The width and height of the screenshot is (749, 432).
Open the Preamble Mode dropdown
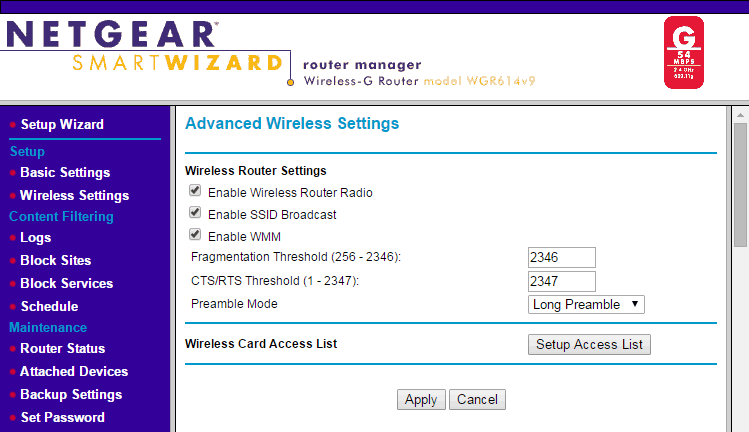586,304
